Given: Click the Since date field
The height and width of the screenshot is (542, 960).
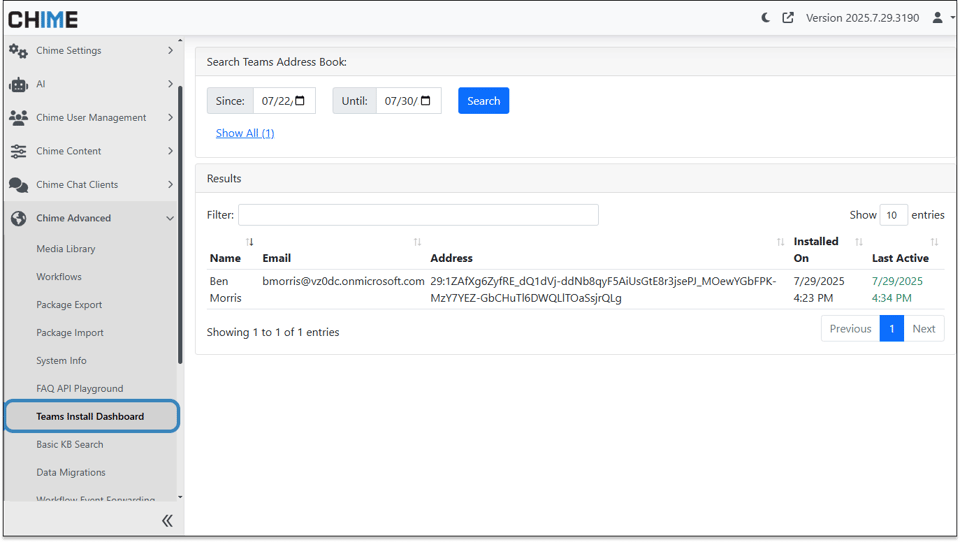Looking at the screenshot, I should pos(284,101).
